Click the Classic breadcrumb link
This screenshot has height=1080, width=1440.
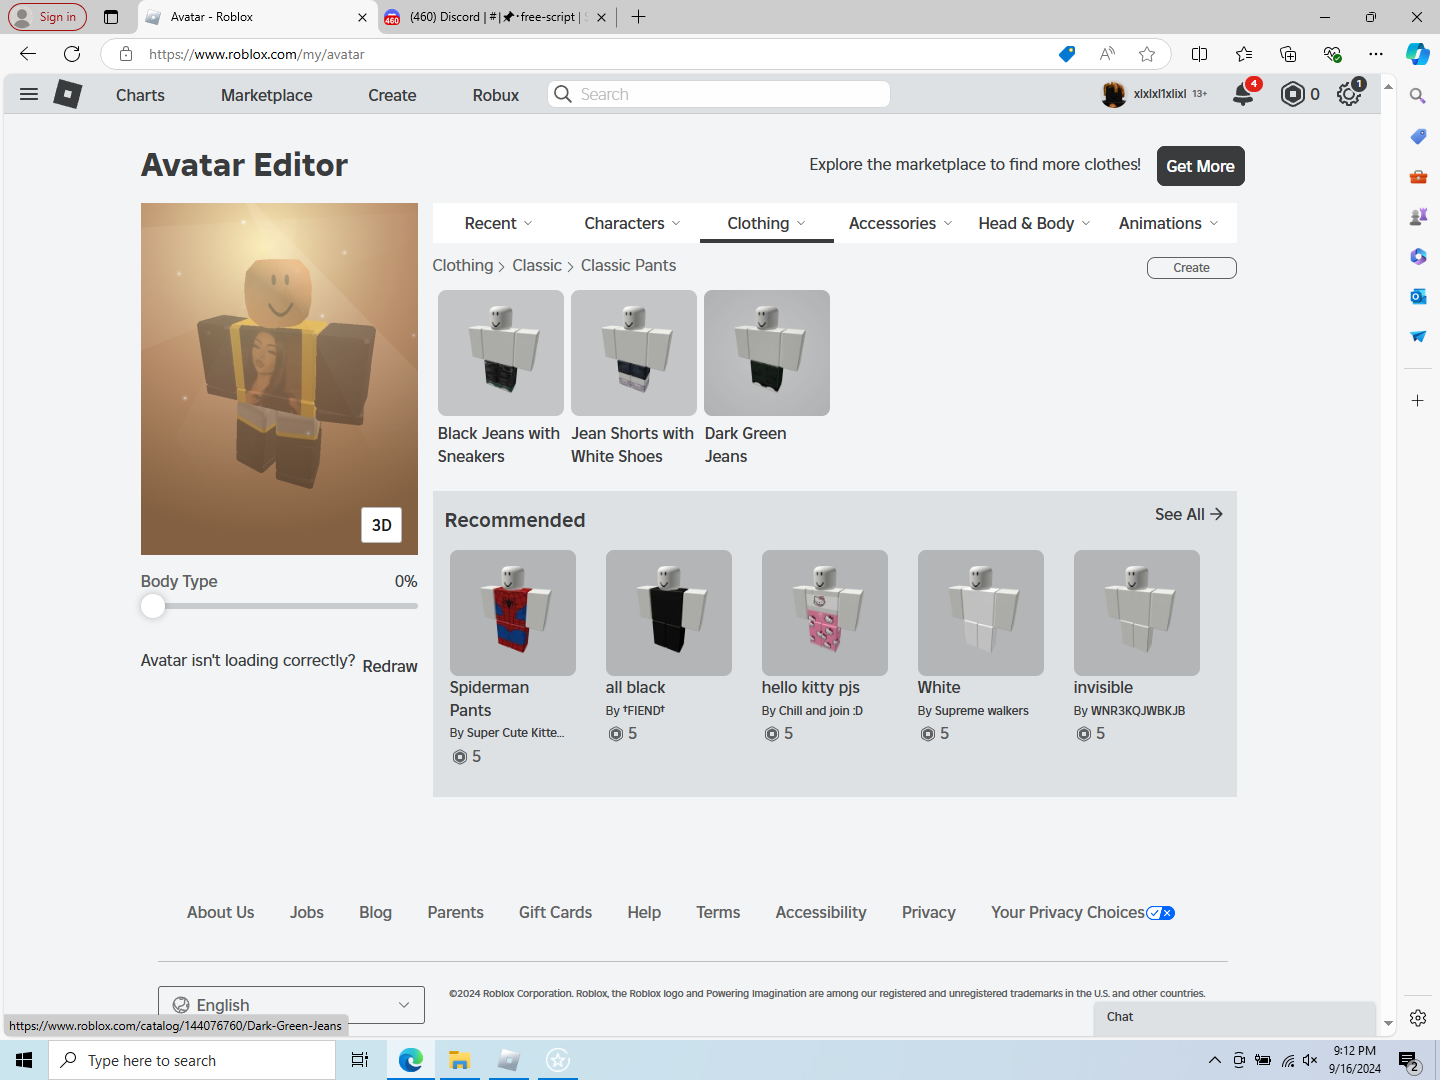click(537, 265)
